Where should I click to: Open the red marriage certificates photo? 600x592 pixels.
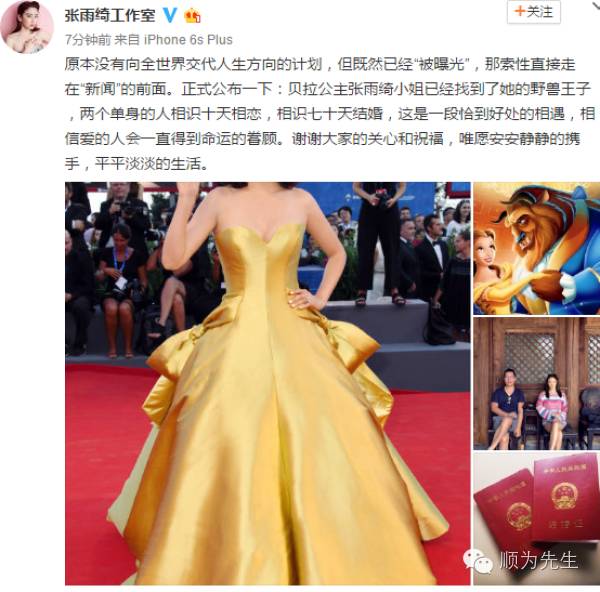536,519
